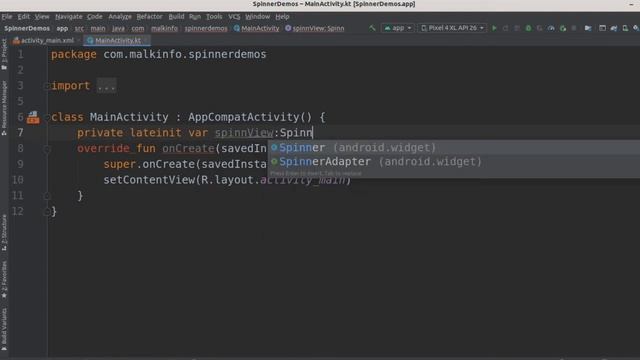Open the VCS menu
This screenshot has width=640, height=360.
click(x=234, y=17)
